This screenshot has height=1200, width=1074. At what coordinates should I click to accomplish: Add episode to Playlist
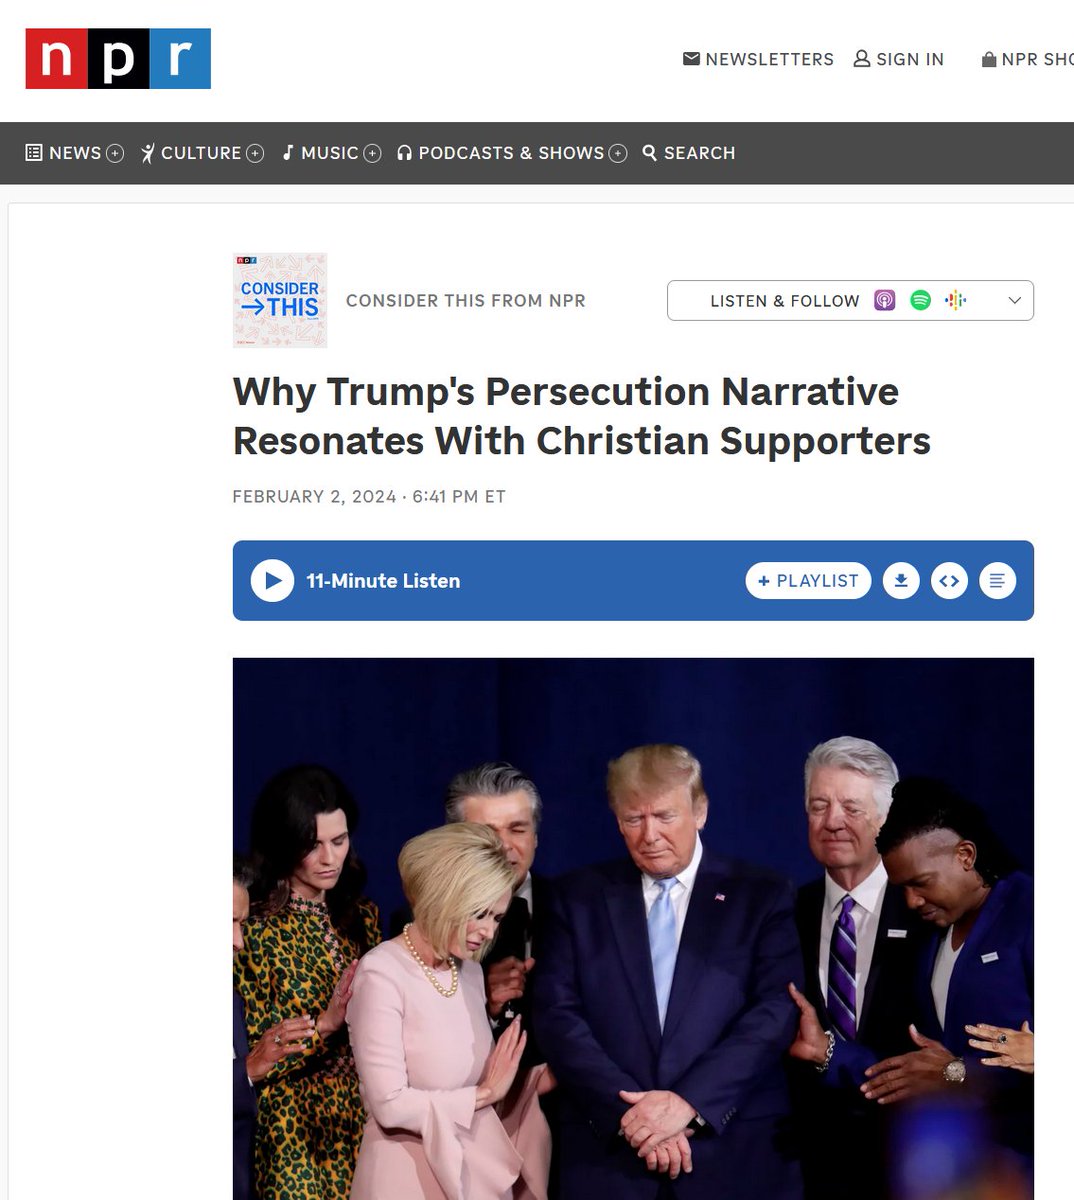(x=808, y=581)
